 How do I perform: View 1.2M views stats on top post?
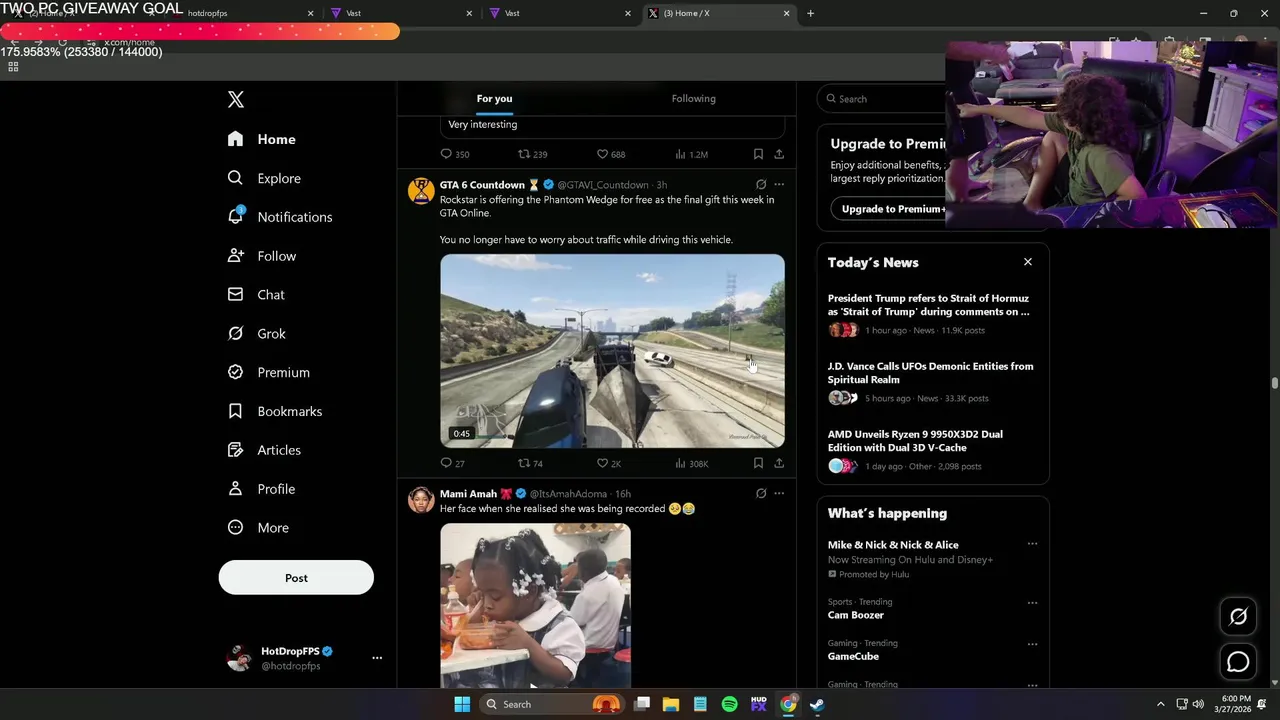(x=691, y=154)
